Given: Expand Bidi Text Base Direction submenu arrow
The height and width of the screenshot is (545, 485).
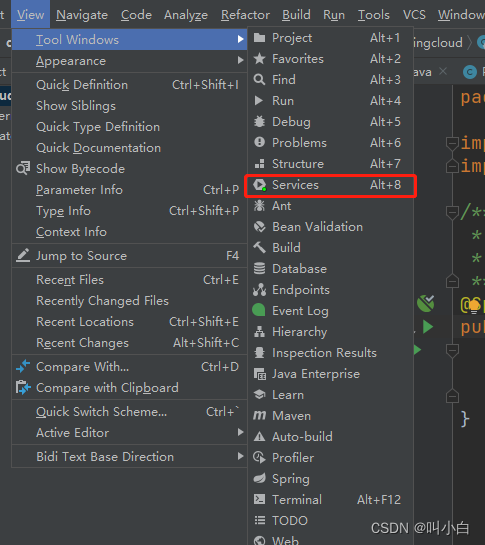Looking at the screenshot, I should click(240, 456).
